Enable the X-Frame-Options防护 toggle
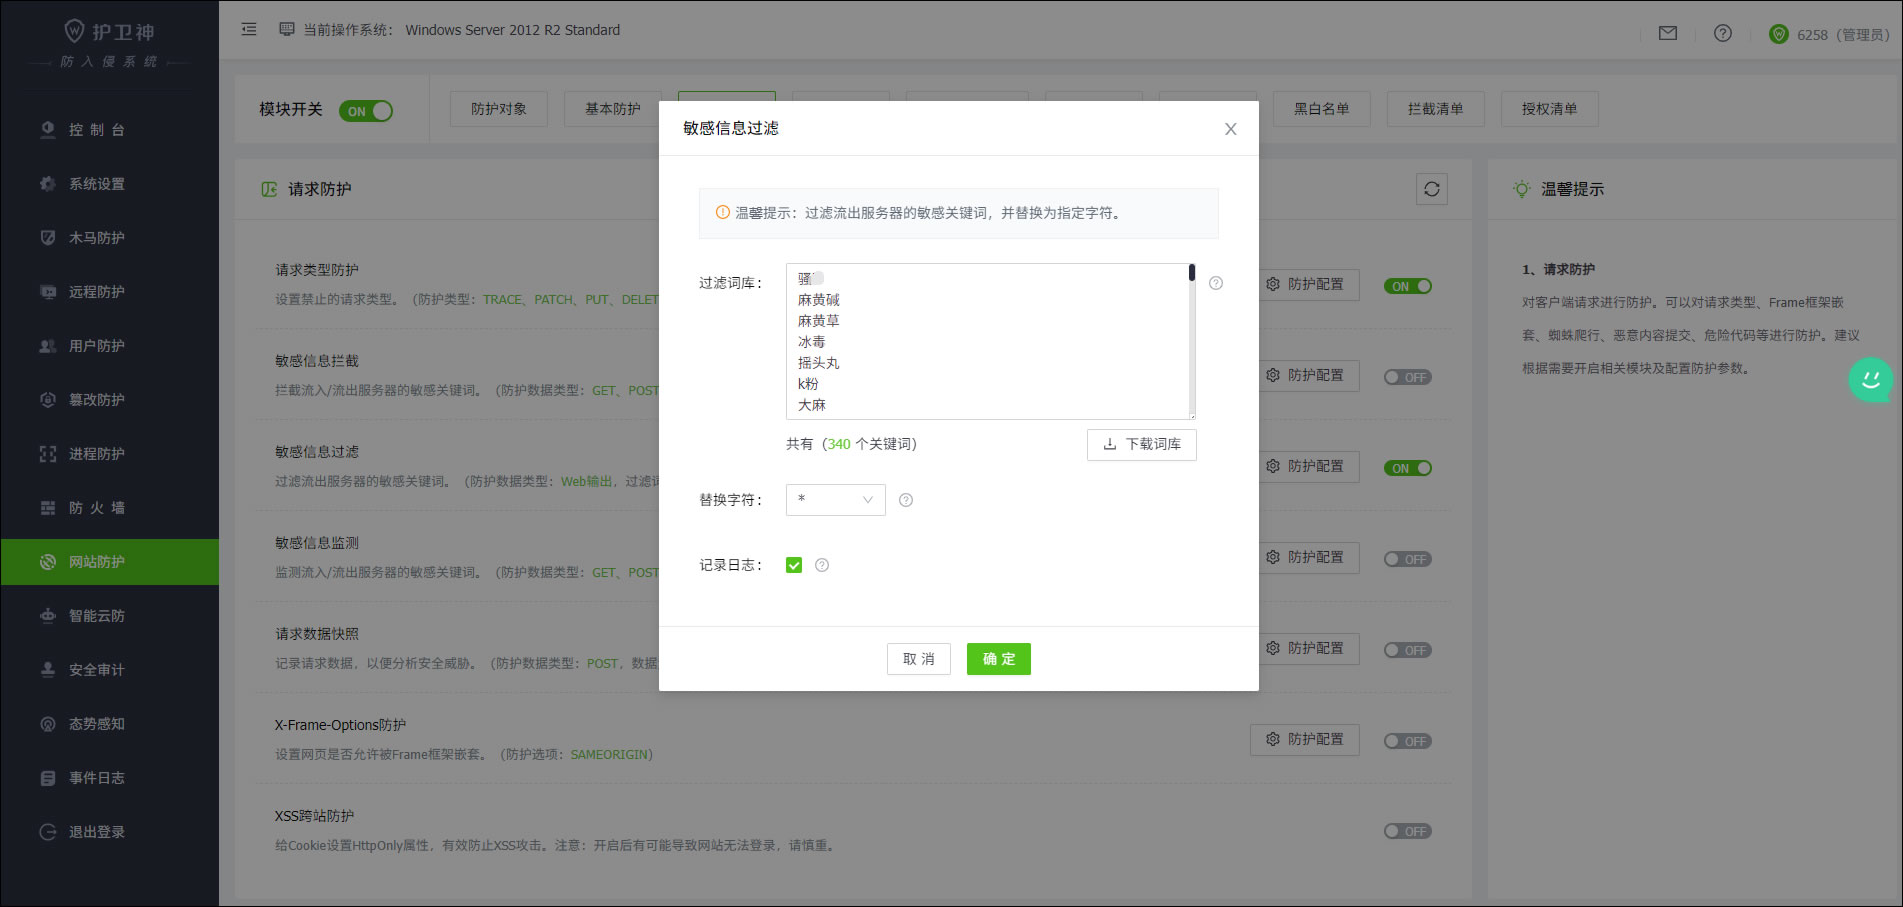The height and width of the screenshot is (907, 1903). [1407, 741]
